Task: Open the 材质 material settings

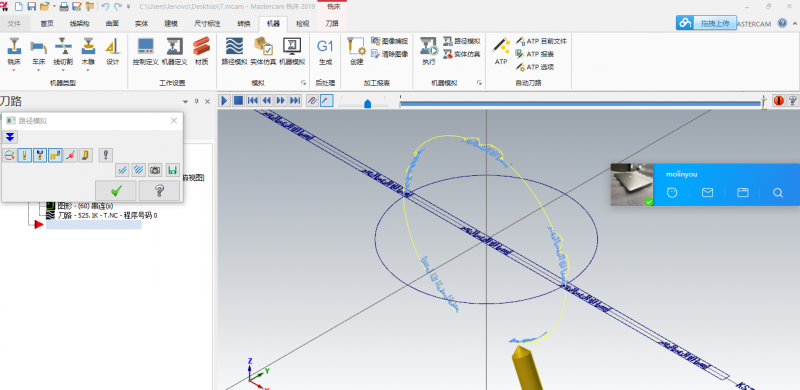Action: click(x=202, y=51)
